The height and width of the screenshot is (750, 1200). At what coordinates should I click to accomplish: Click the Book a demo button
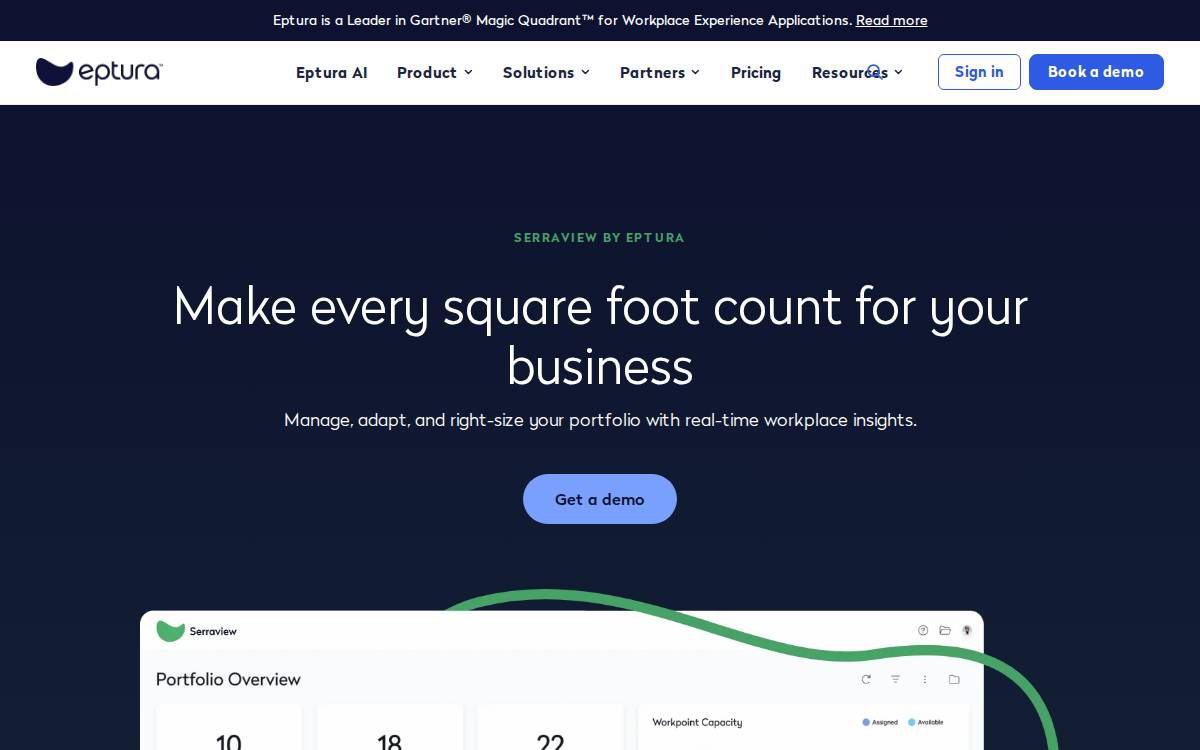tap(1096, 72)
